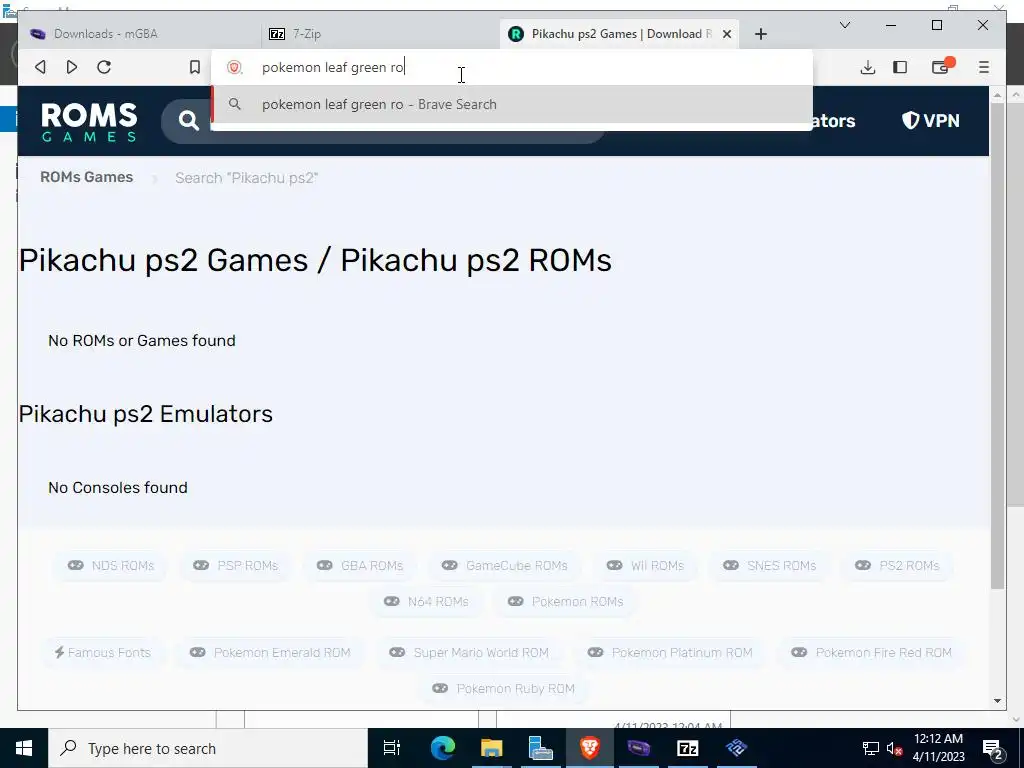Expand the tab search dropdown chevron

(844, 25)
